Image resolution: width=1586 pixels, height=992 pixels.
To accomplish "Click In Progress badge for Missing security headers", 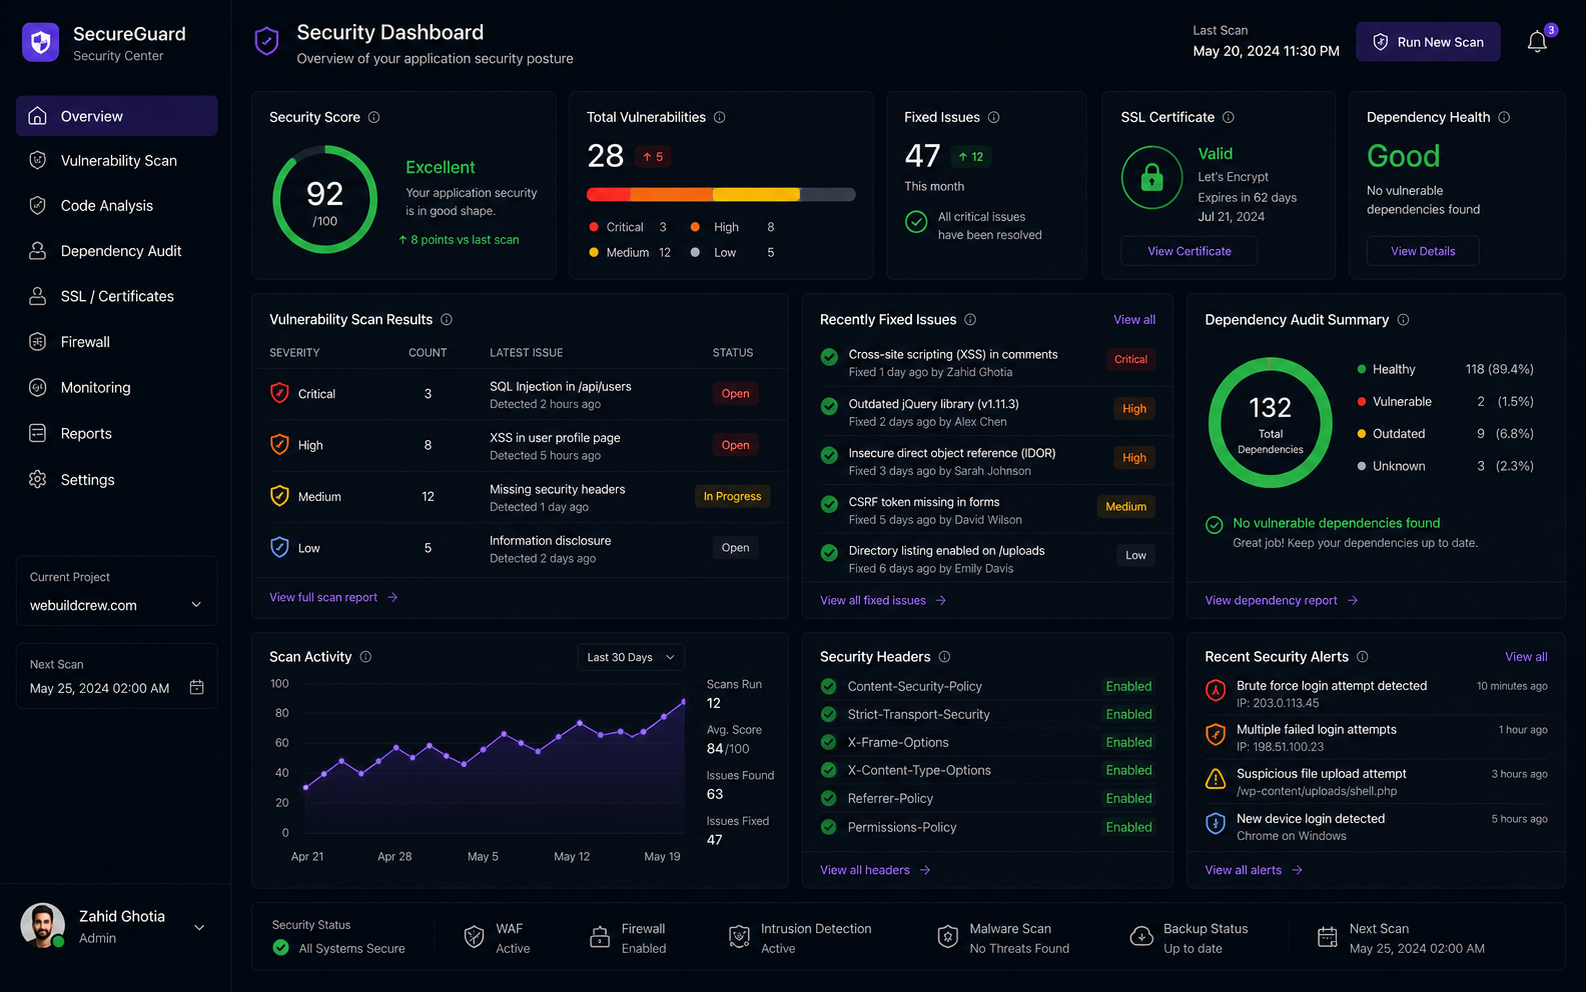I will point(732,496).
